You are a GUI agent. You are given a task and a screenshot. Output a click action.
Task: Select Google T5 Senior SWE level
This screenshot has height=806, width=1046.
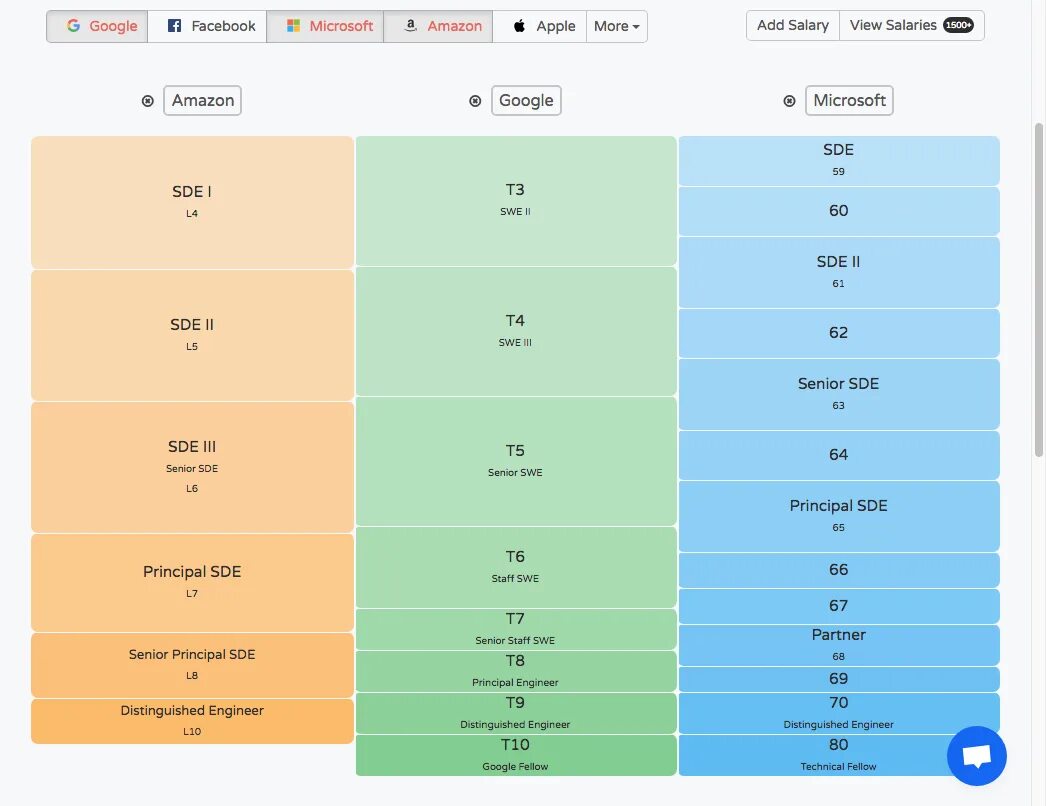(516, 461)
